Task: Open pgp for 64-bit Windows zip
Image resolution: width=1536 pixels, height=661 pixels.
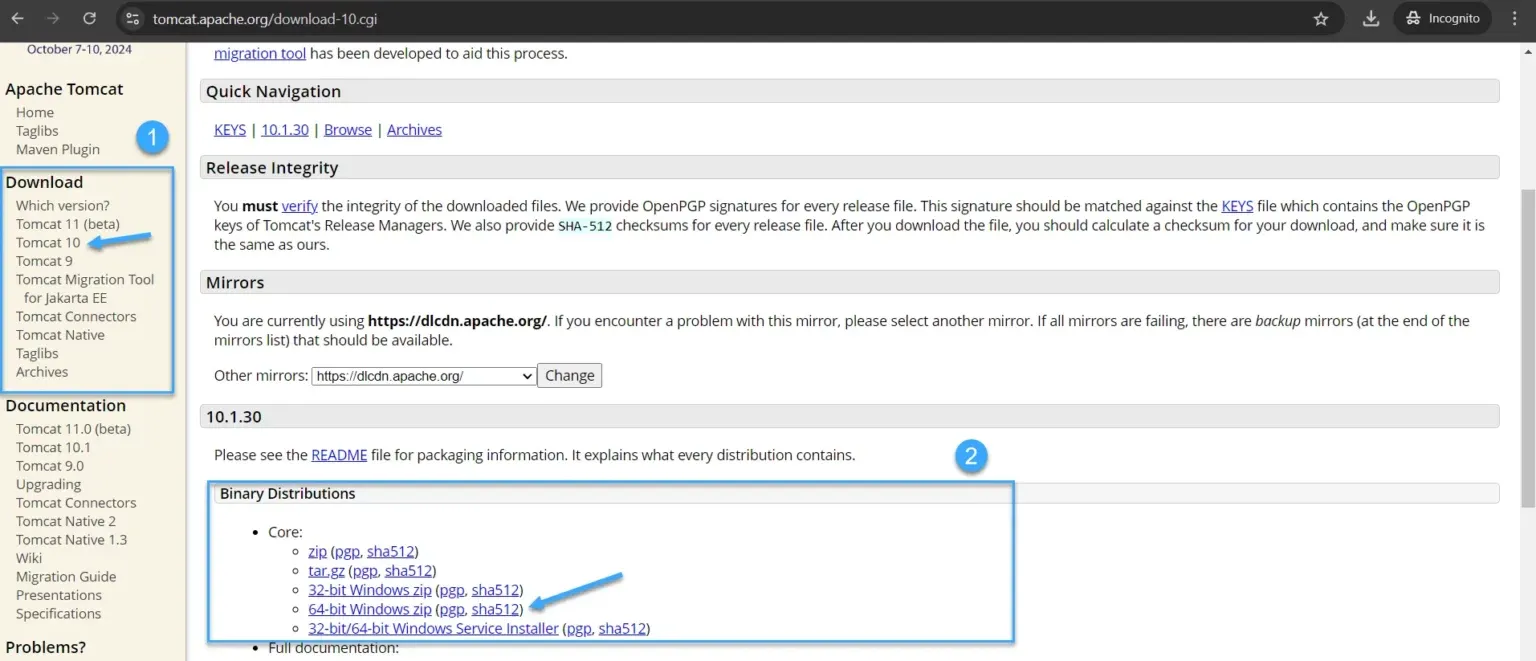Action: pyautogui.click(x=452, y=609)
